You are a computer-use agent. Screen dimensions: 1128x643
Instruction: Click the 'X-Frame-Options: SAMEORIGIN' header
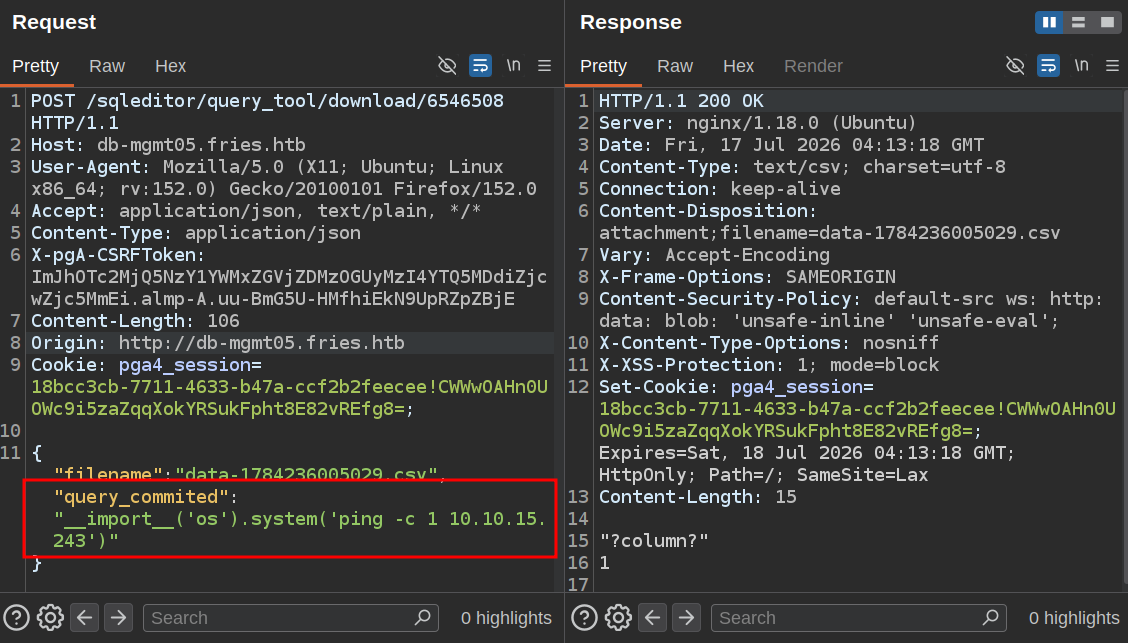(x=747, y=277)
